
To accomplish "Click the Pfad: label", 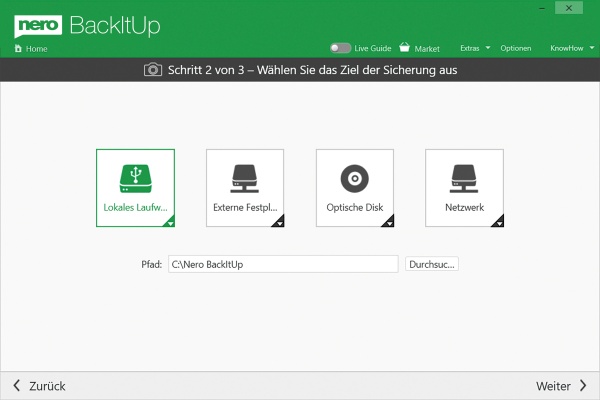I will pos(152,264).
